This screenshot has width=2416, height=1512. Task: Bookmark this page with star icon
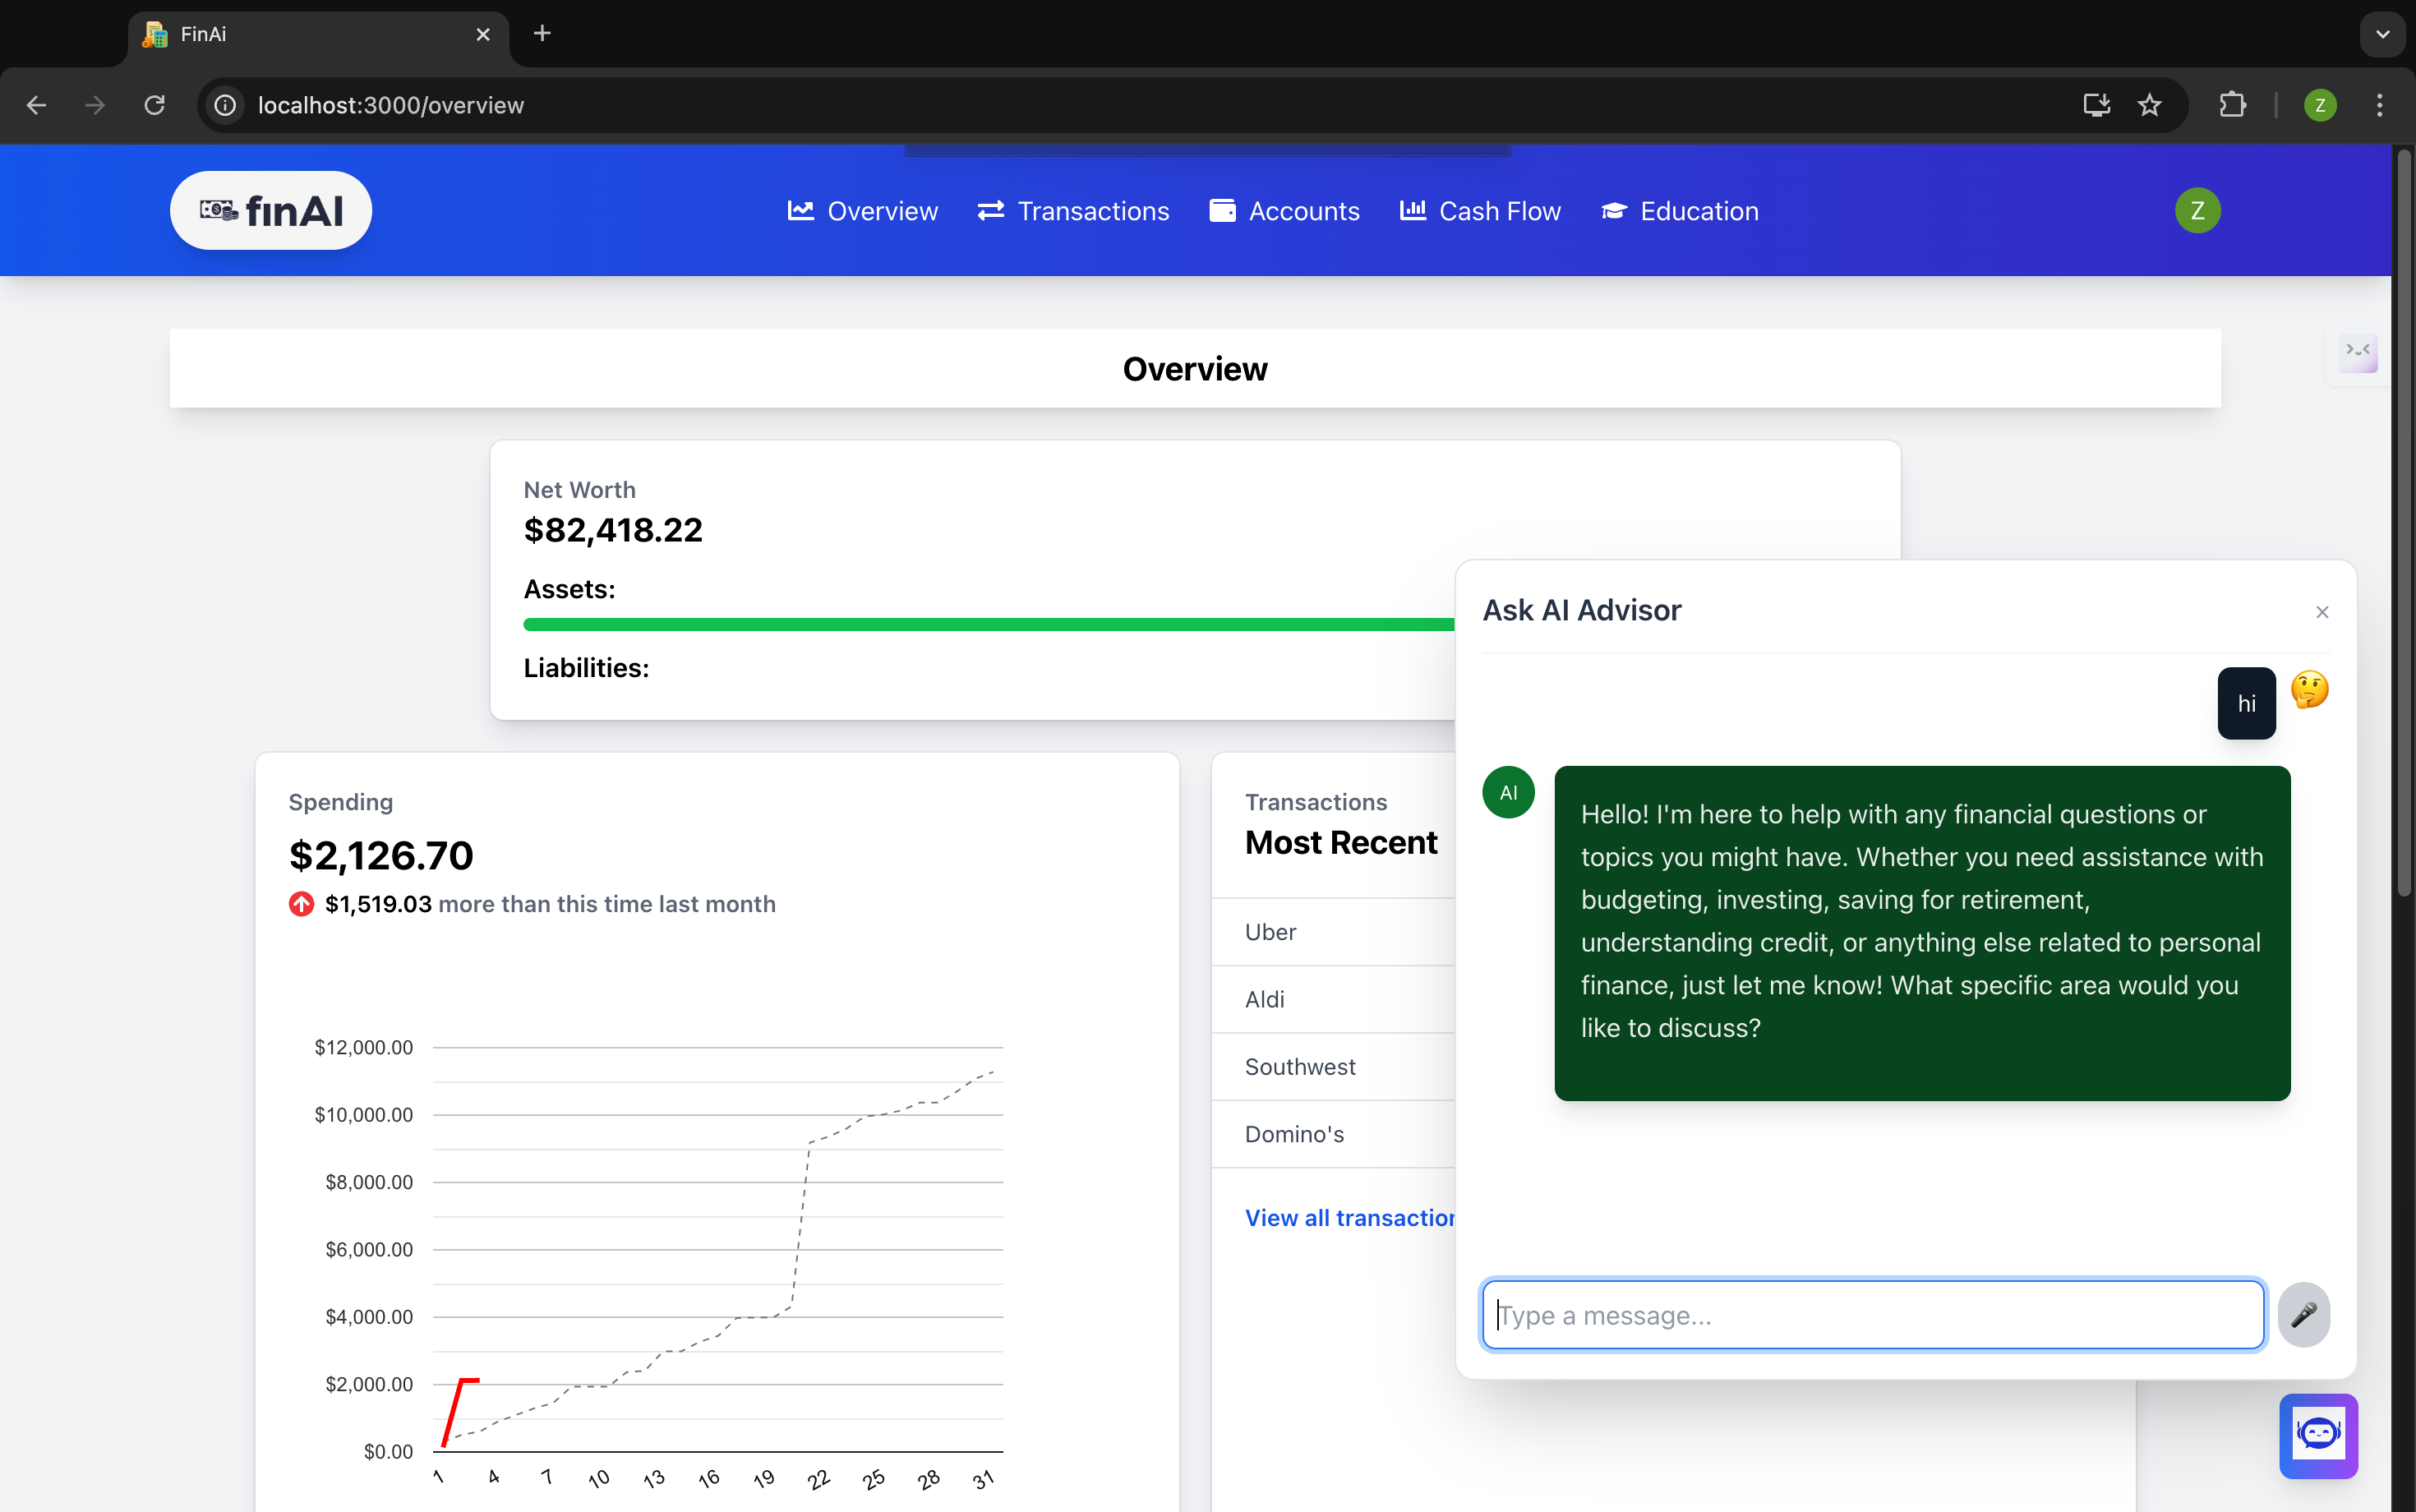pyautogui.click(x=2149, y=105)
